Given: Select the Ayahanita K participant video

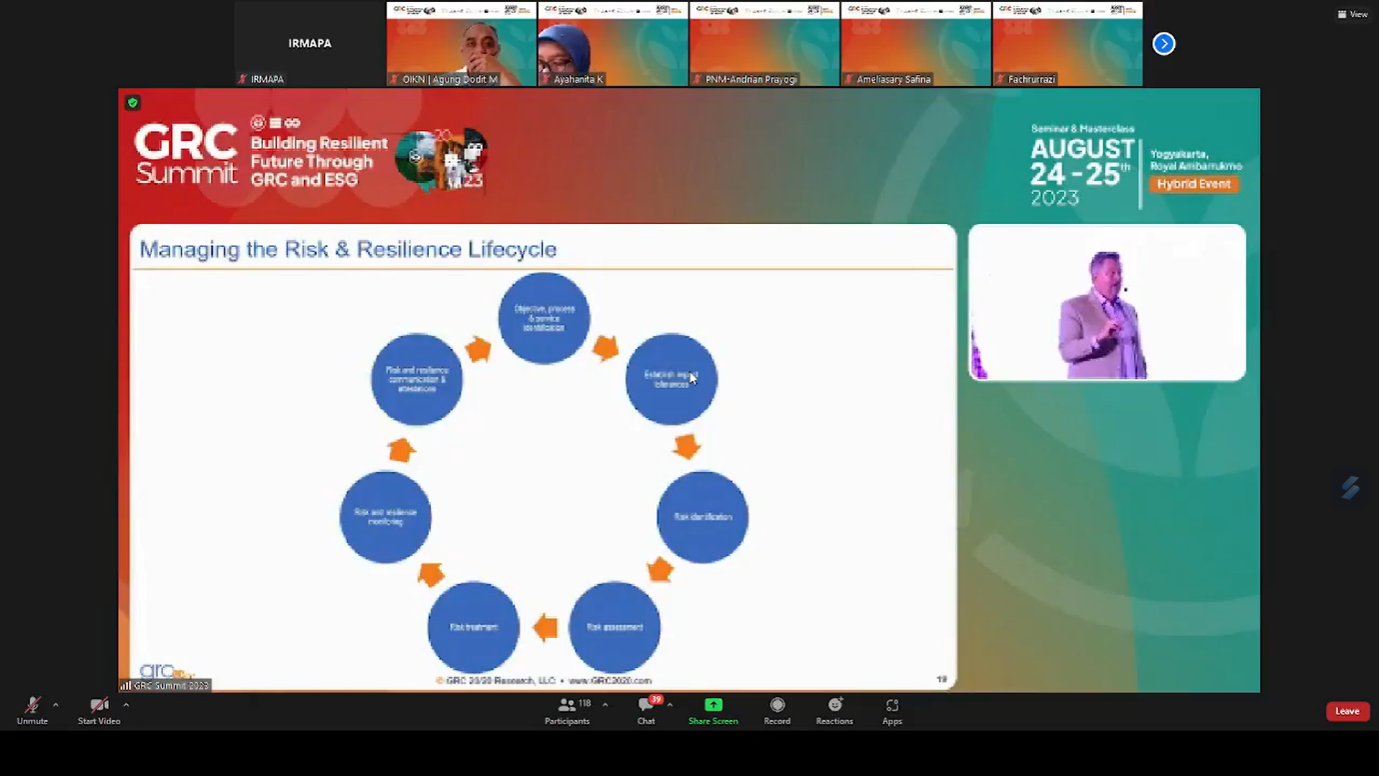Looking at the screenshot, I should [613, 44].
